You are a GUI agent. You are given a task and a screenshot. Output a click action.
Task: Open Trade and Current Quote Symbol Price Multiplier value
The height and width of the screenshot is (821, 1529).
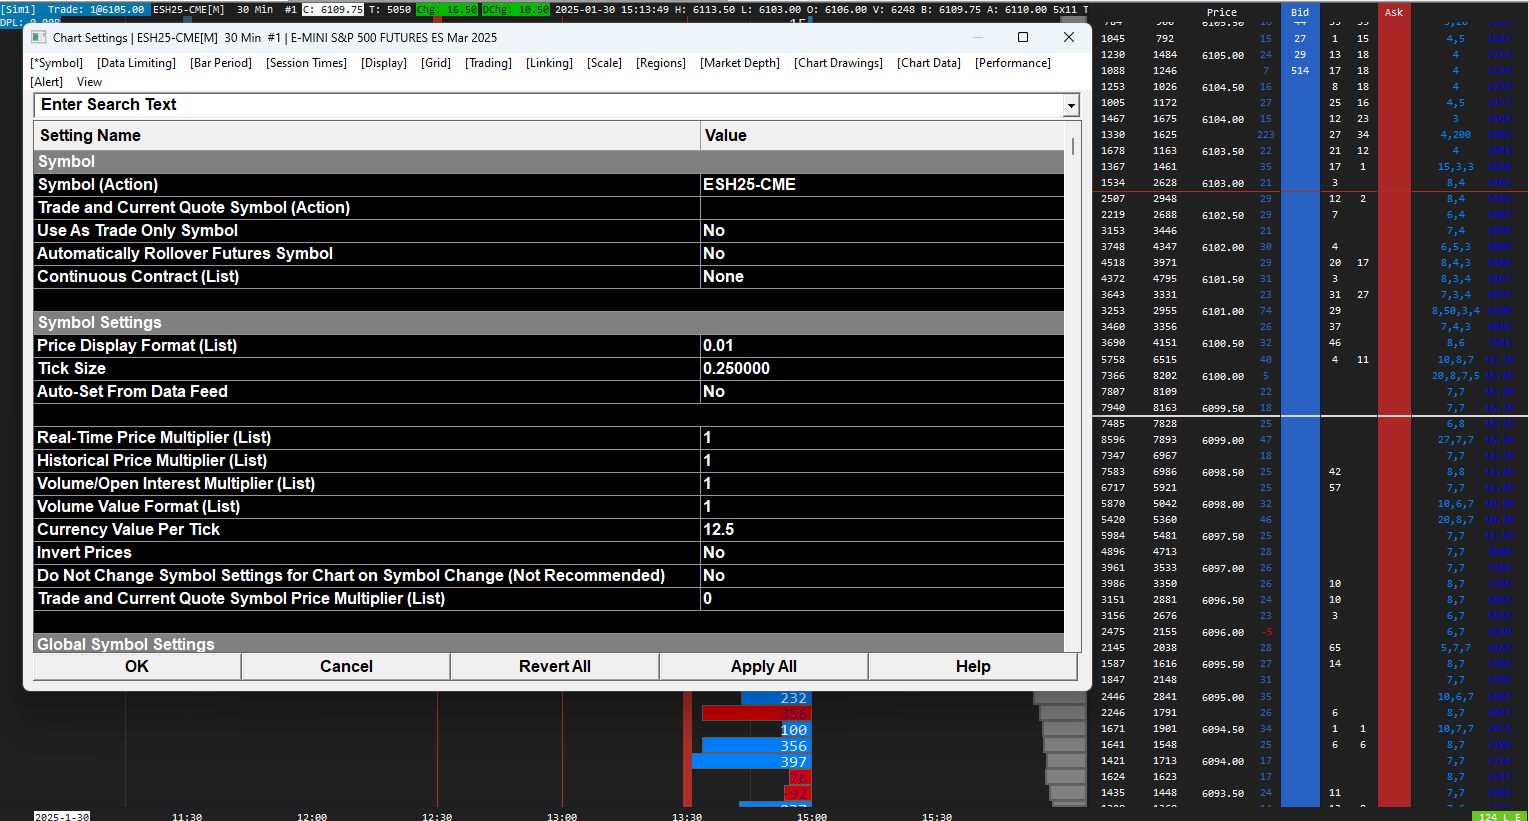(x=882, y=599)
